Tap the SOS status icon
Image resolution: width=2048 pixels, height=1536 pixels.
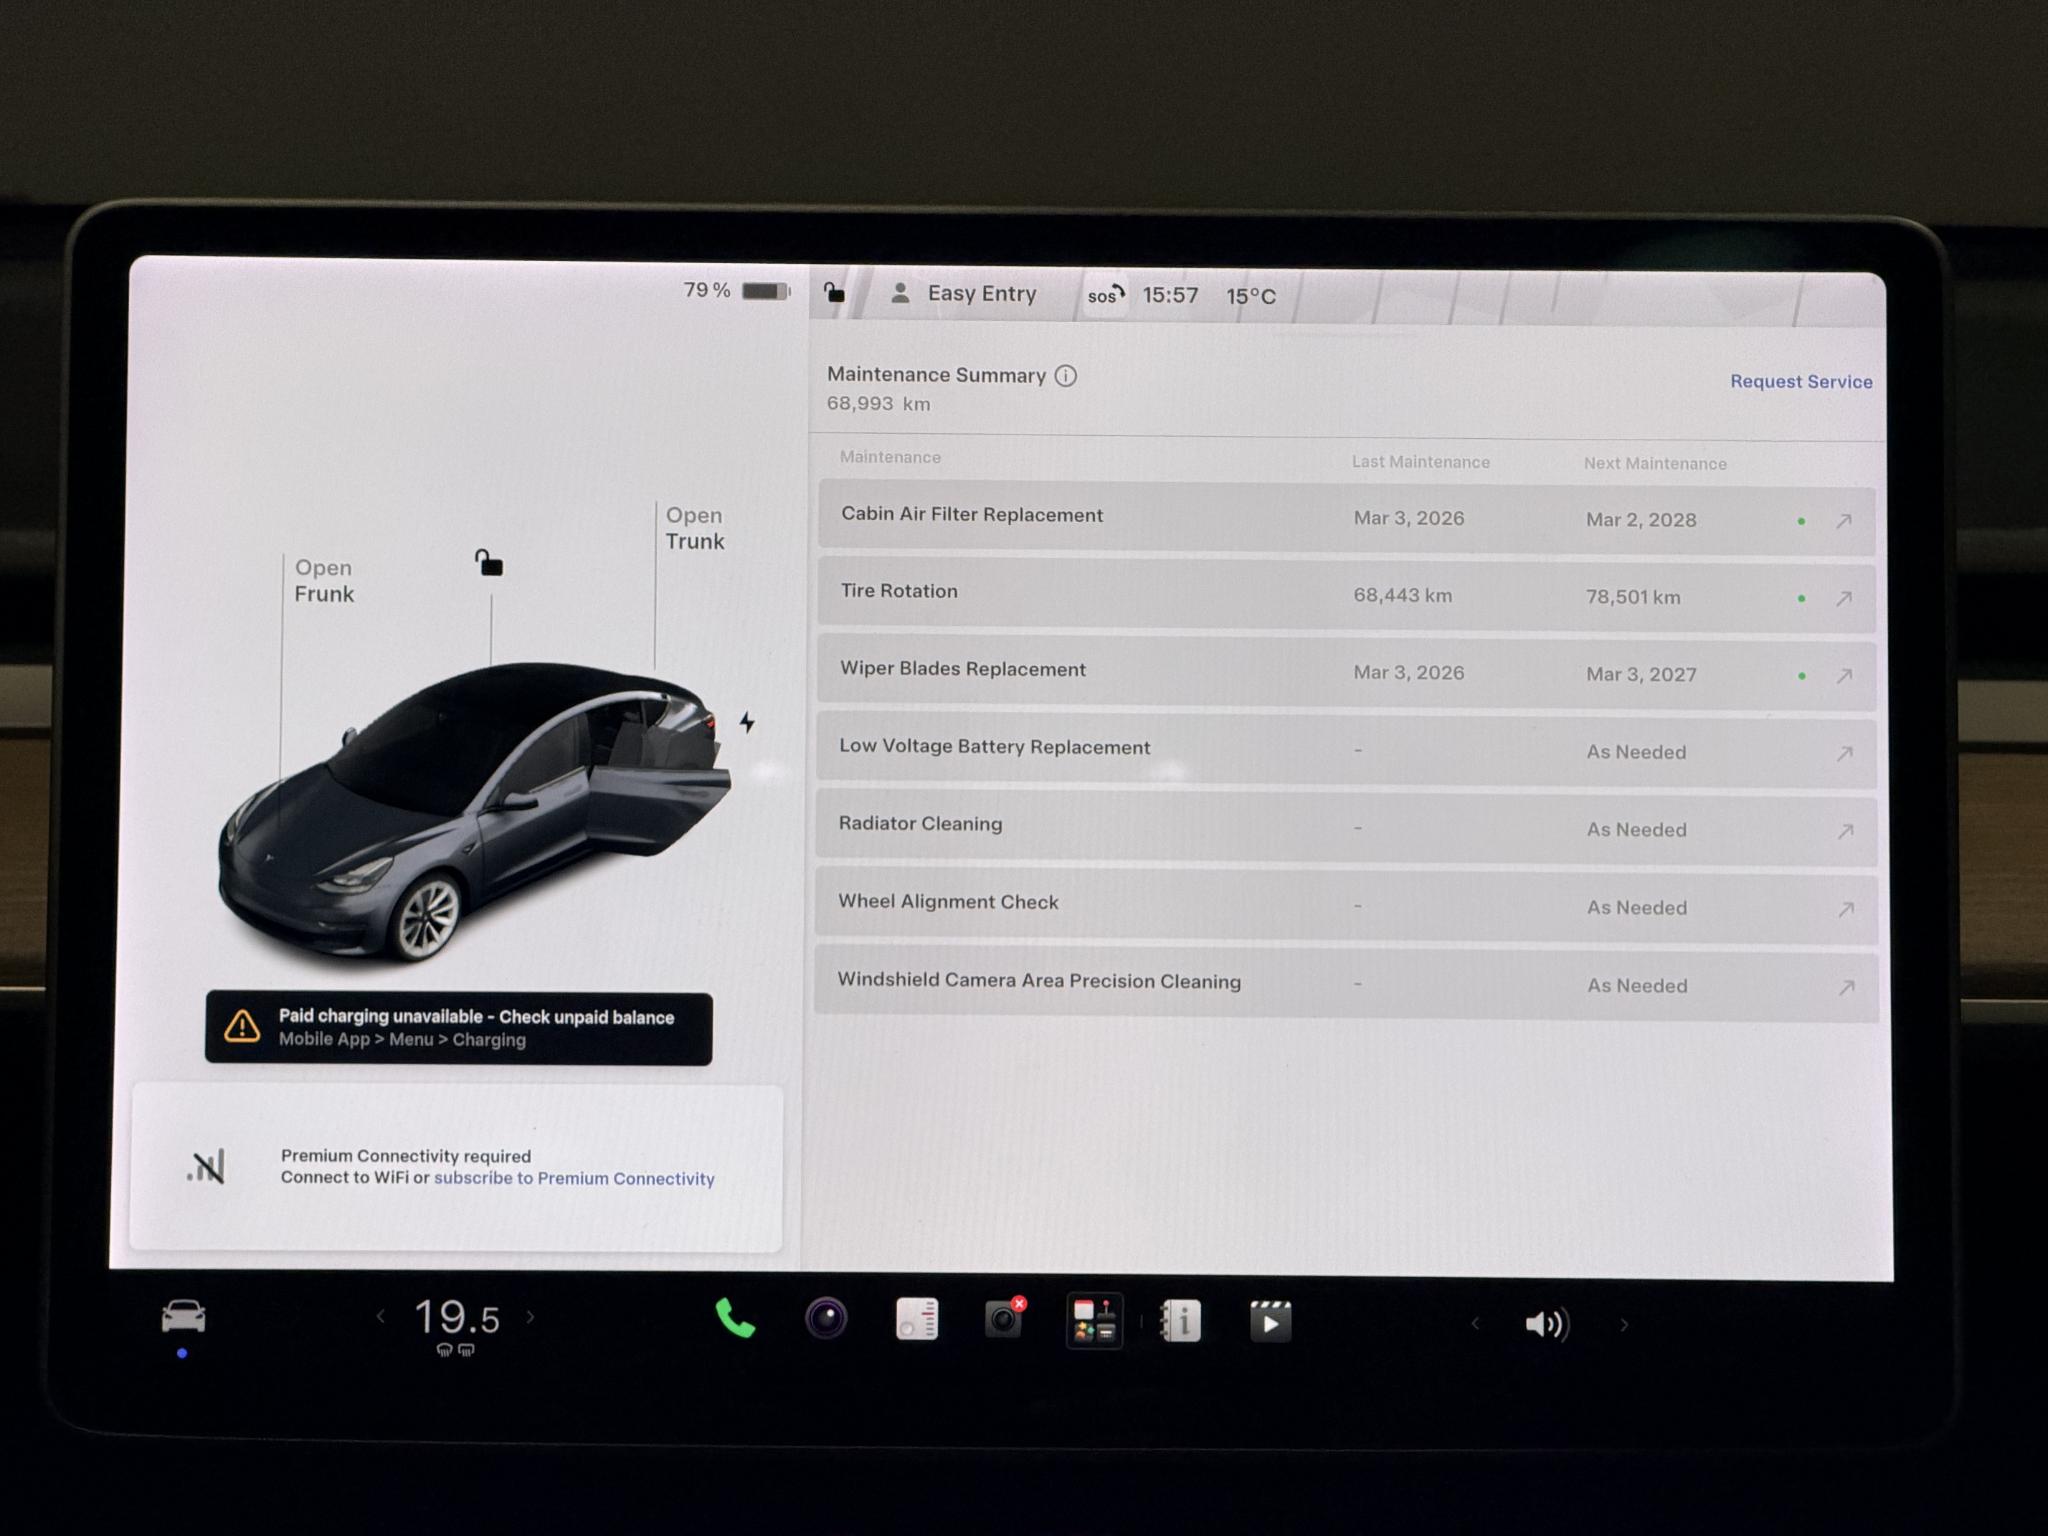pos(1106,295)
